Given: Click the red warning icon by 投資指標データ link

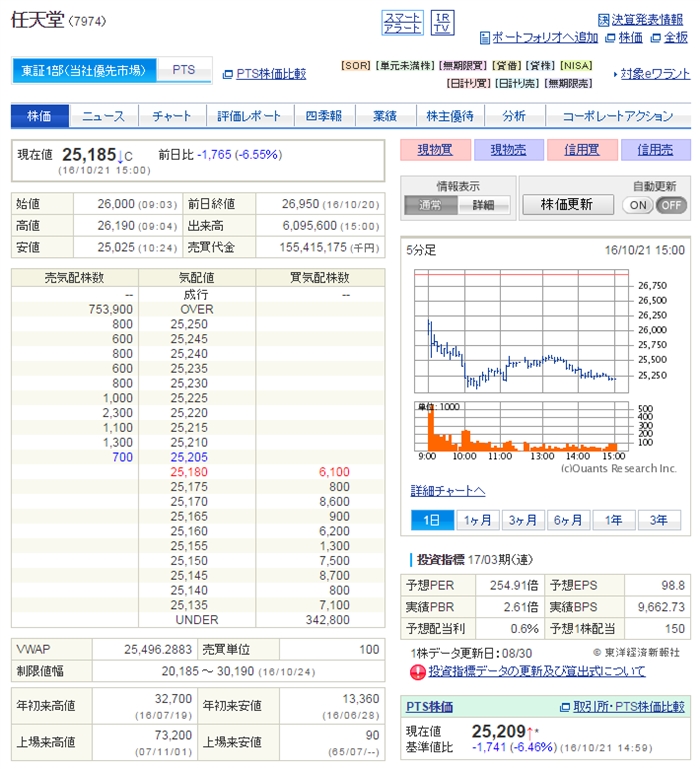Looking at the screenshot, I should [x=417, y=672].
